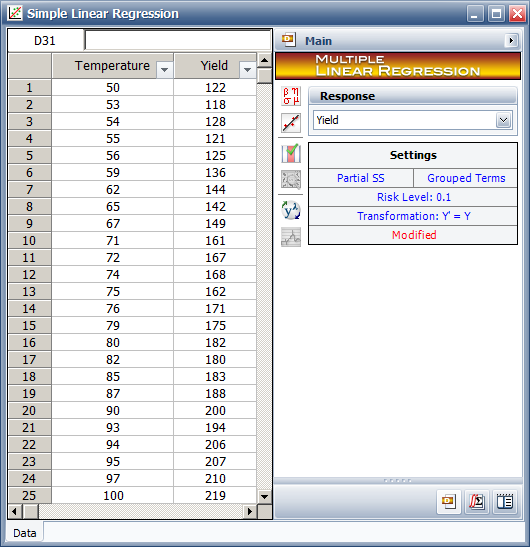Click Yield cell with value 200
Image resolution: width=530 pixels, height=547 pixels.
pyautogui.click(x=215, y=411)
